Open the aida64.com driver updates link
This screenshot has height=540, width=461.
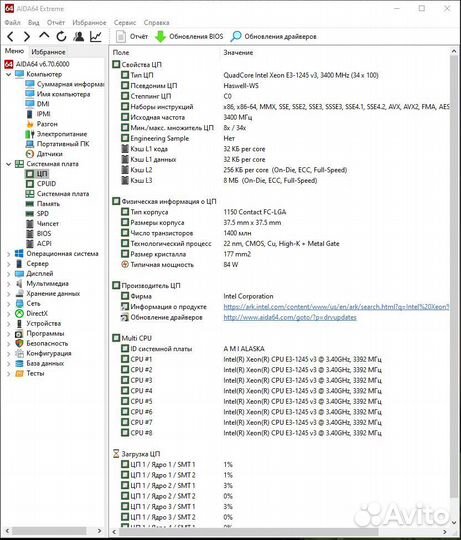pyautogui.click(x=290, y=317)
